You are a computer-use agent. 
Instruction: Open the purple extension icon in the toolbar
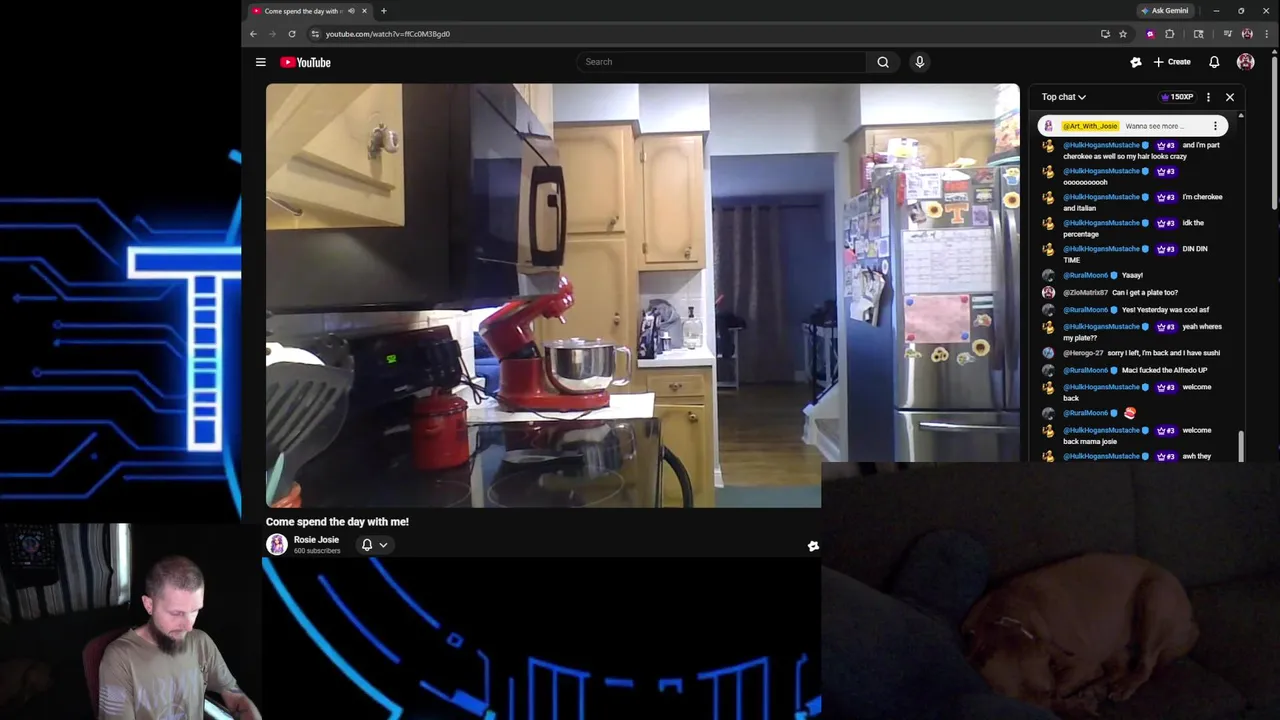1150,34
